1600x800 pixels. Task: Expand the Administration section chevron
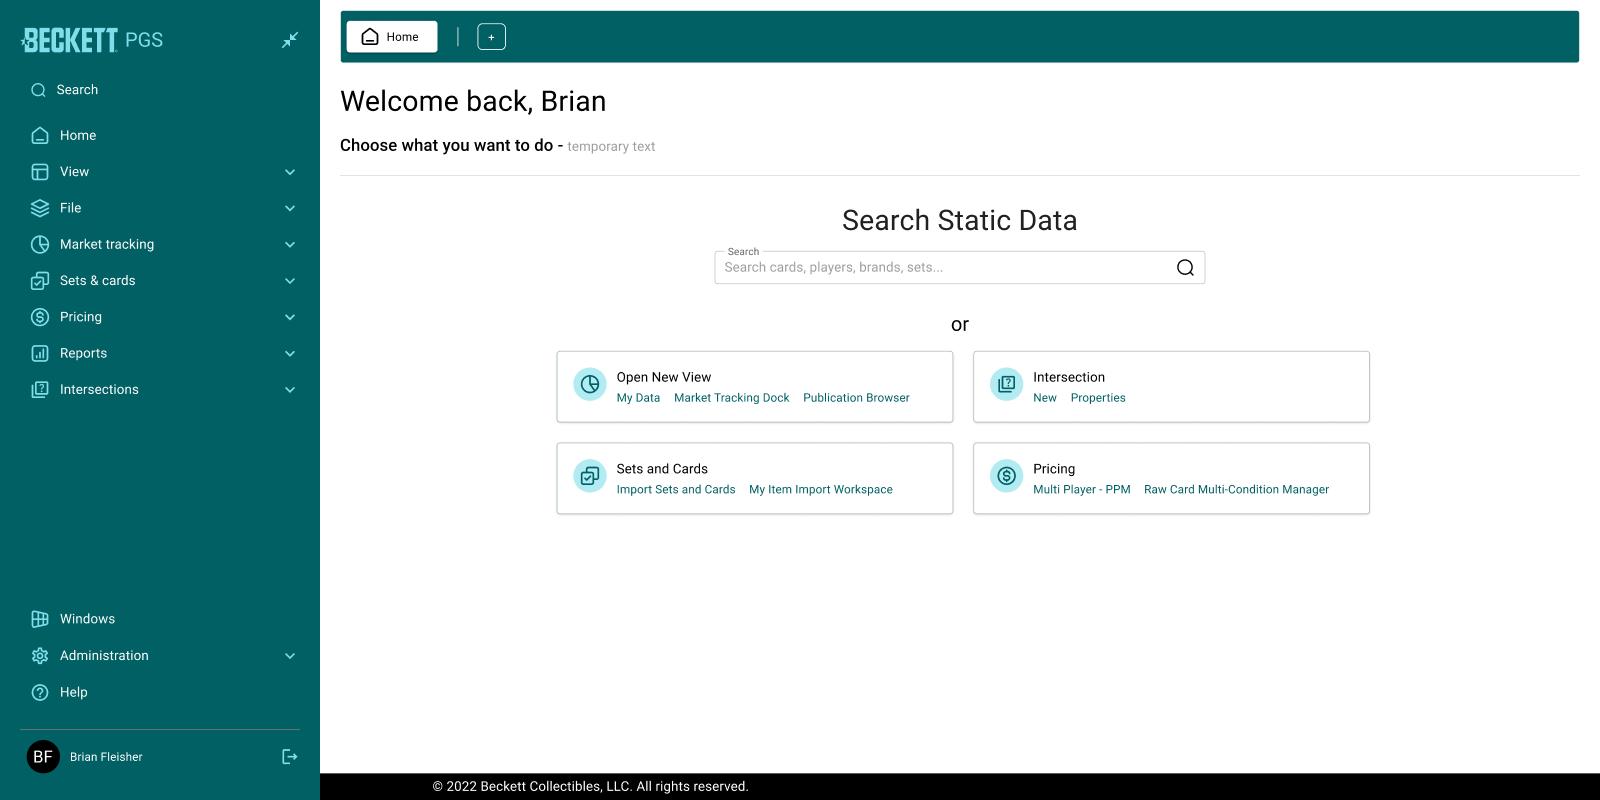pyautogui.click(x=290, y=656)
